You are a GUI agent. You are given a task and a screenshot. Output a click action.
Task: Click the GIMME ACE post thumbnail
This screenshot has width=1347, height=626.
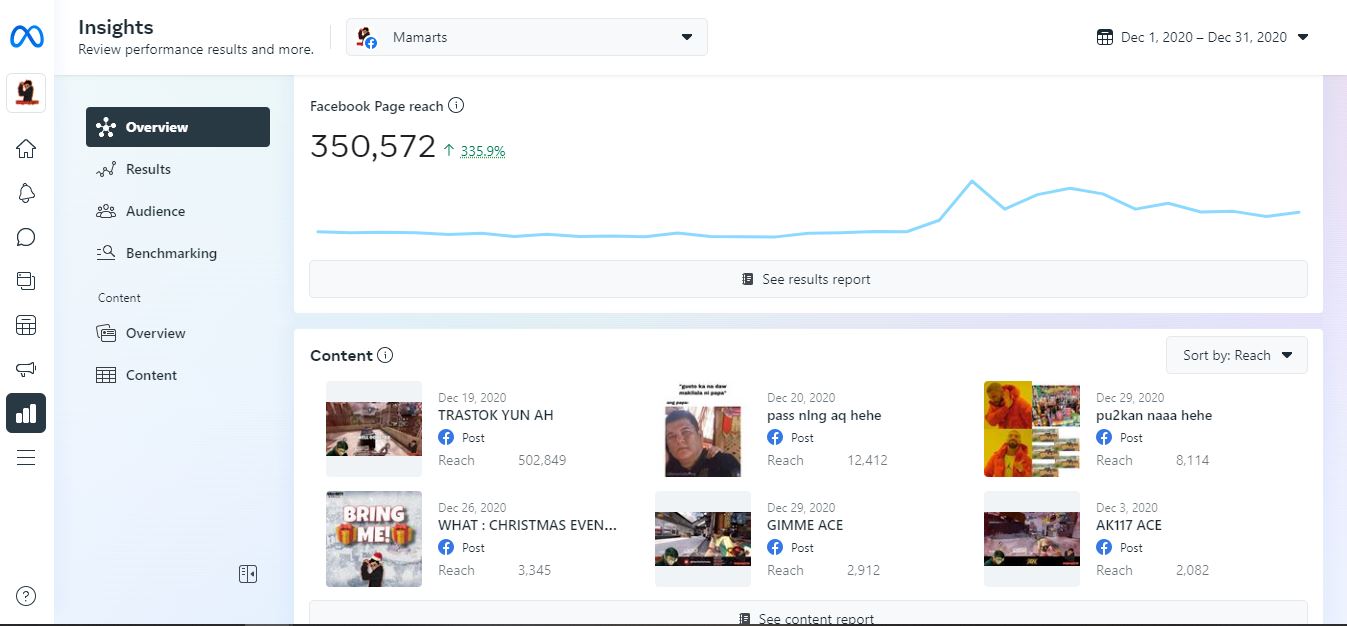tap(703, 539)
